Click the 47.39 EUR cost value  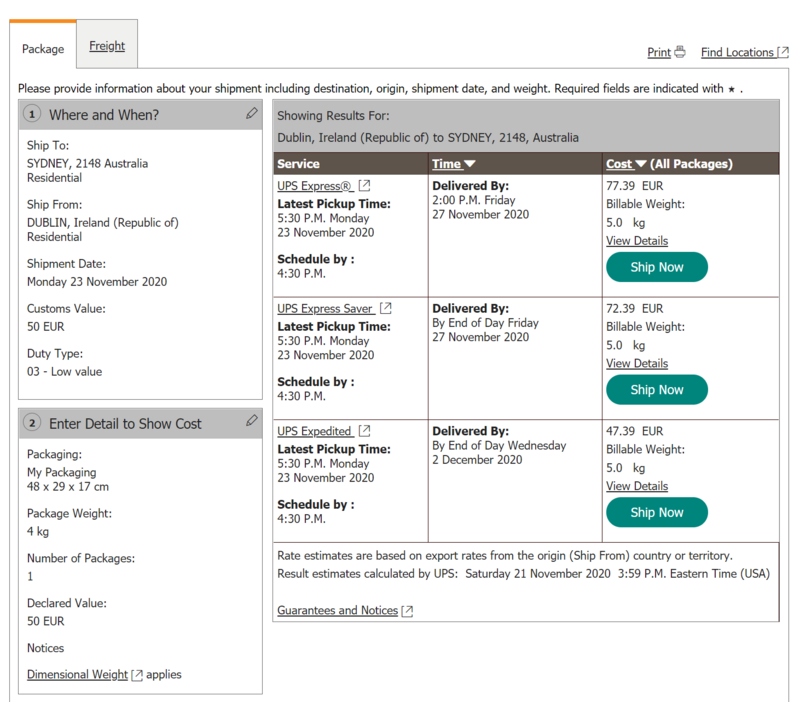(635, 432)
